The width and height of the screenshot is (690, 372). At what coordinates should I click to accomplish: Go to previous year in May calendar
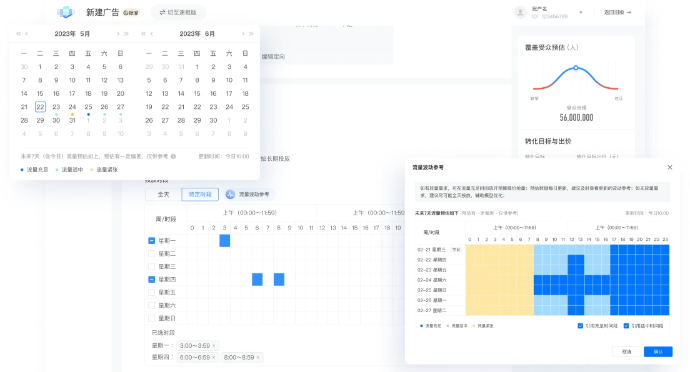coord(18,33)
